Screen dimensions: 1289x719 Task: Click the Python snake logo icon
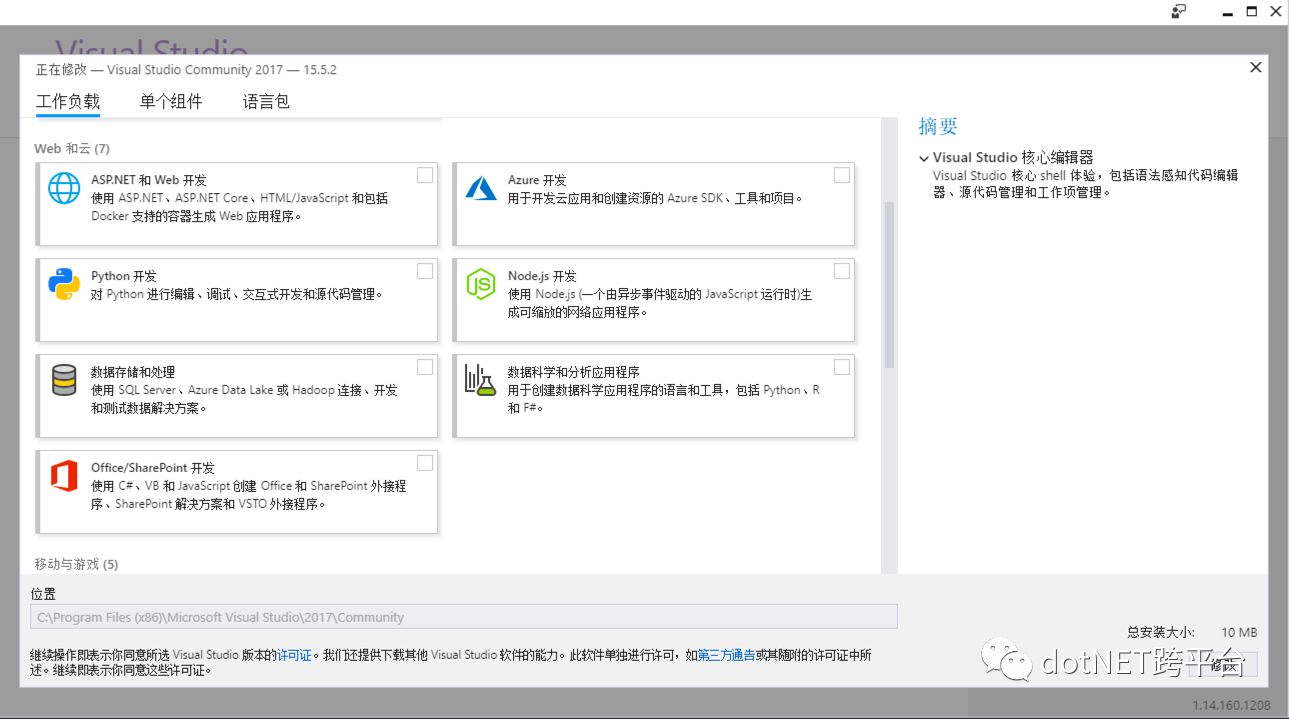(x=65, y=284)
